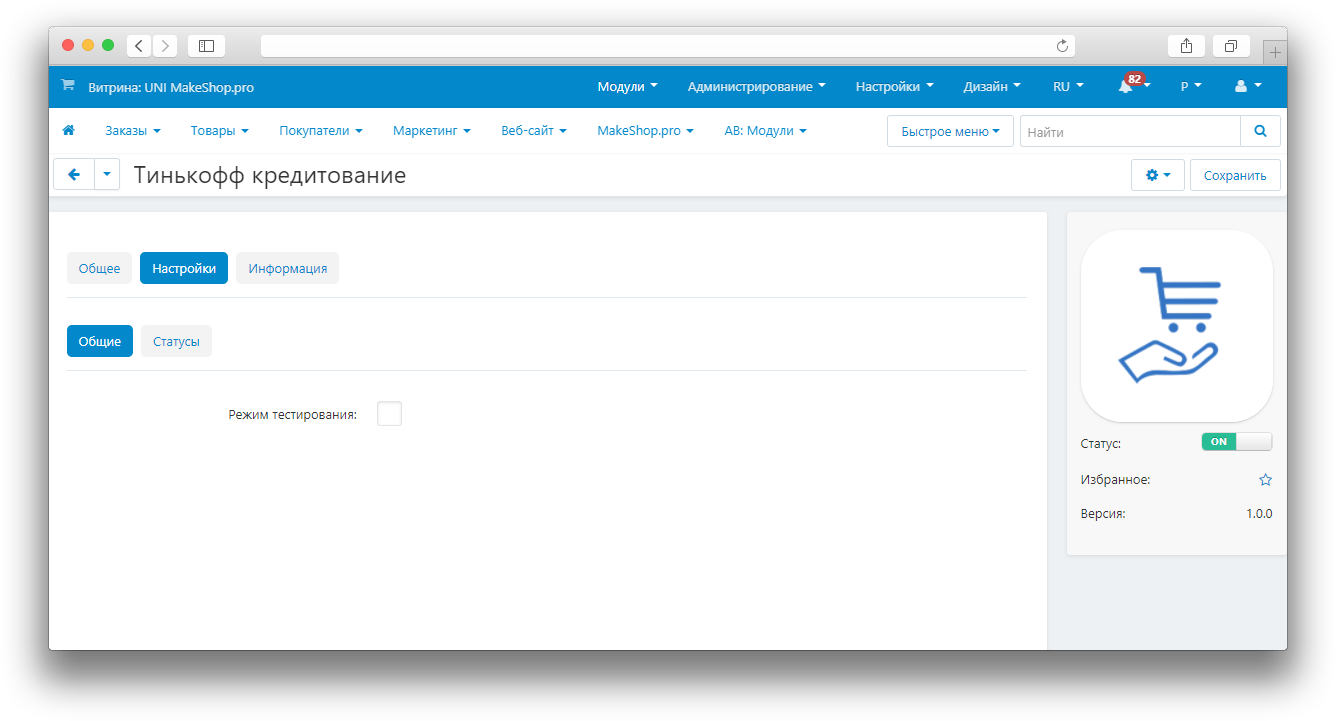
Task: Enable the Режим тестирования checkbox
Action: (x=389, y=414)
